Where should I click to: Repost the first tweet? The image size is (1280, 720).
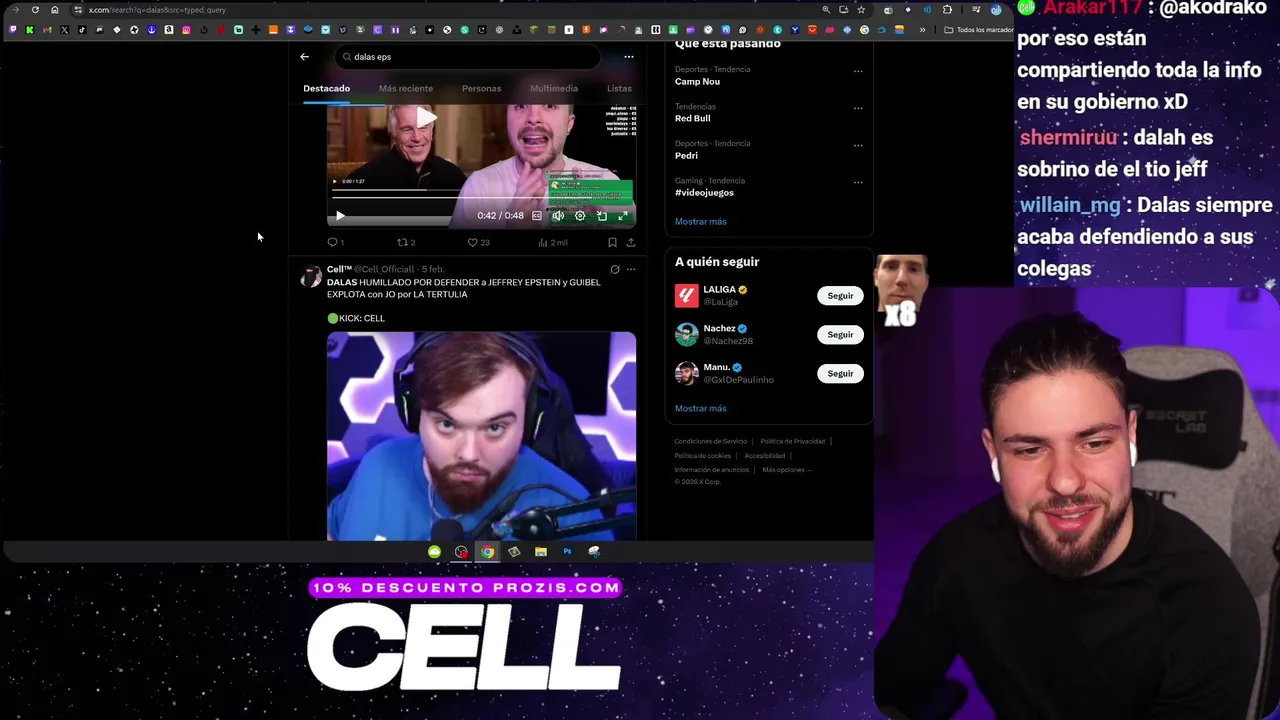[x=405, y=242]
